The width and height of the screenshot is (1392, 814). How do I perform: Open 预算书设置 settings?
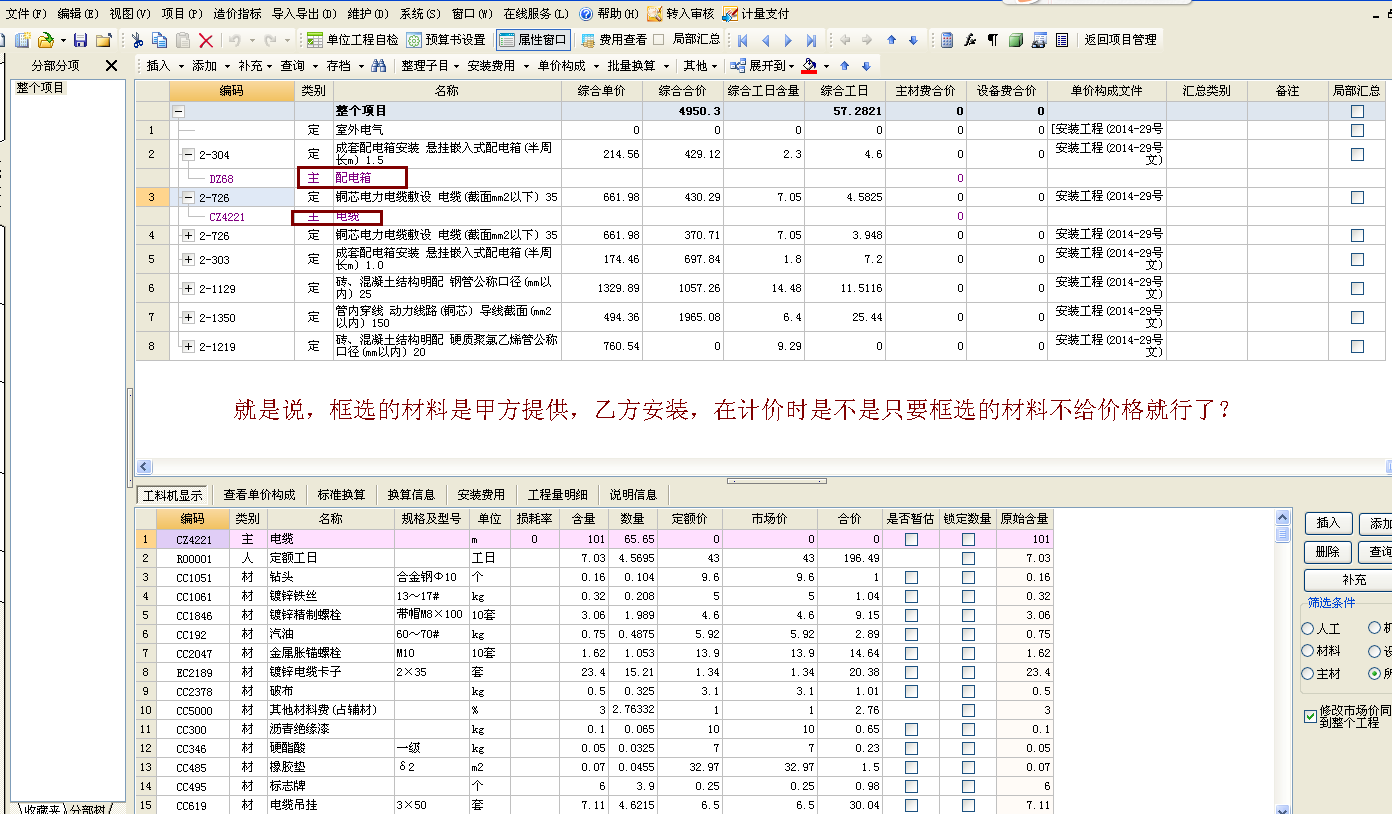click(x=446, y=40)
